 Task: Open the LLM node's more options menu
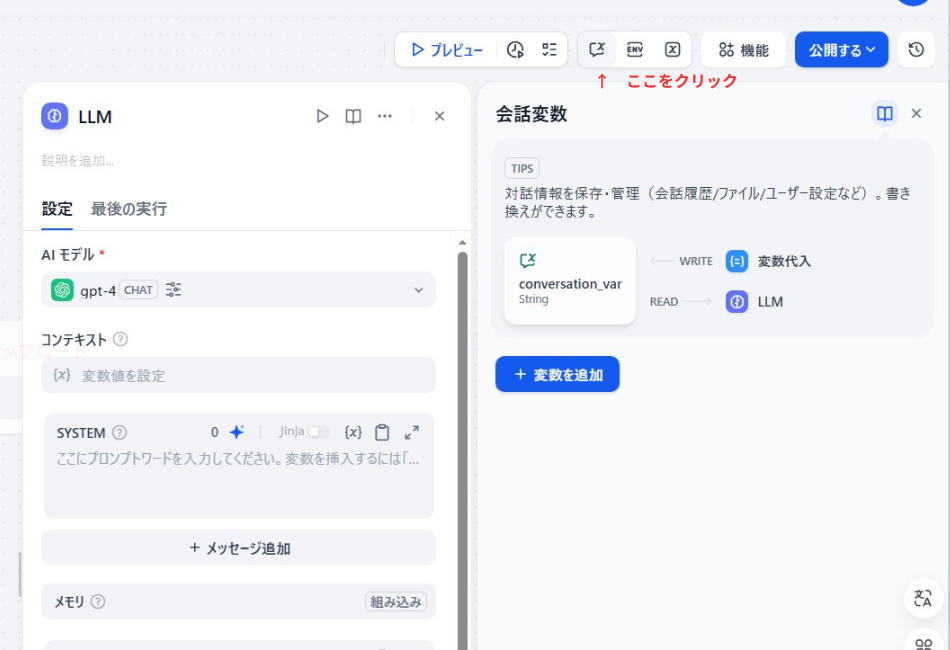(385, 116)
